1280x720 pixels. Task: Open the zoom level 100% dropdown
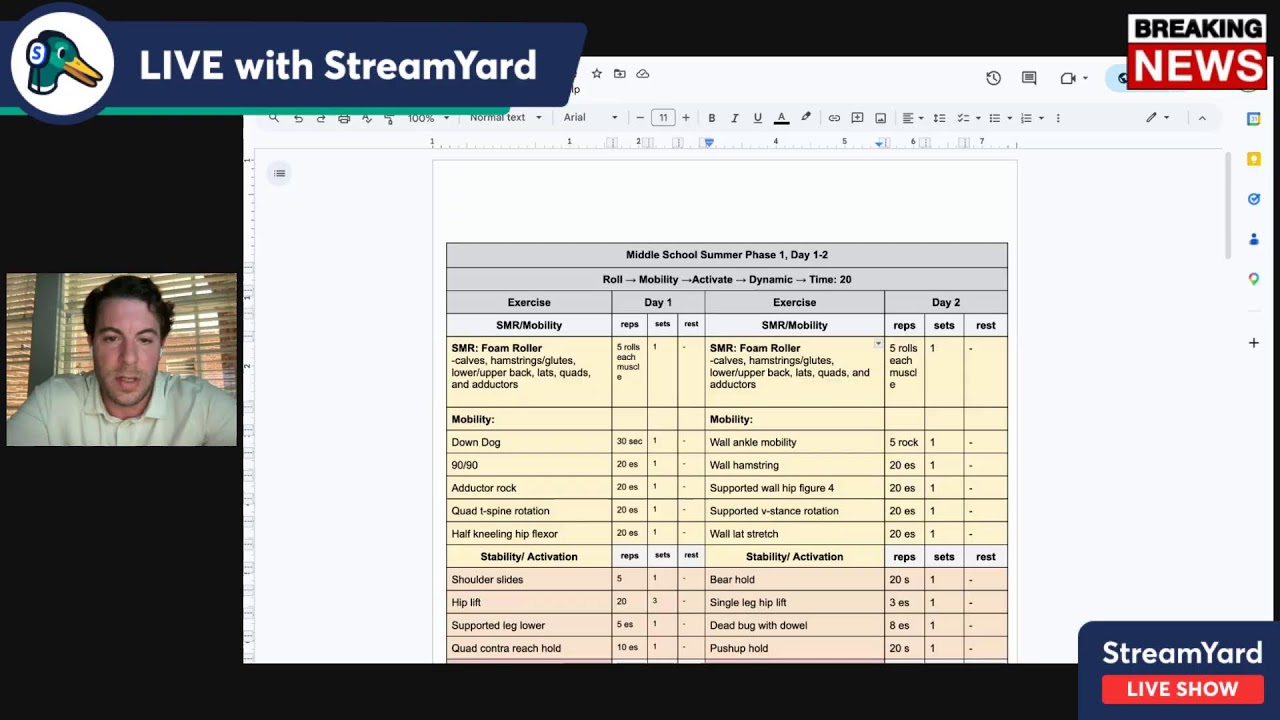coord(428,118)
